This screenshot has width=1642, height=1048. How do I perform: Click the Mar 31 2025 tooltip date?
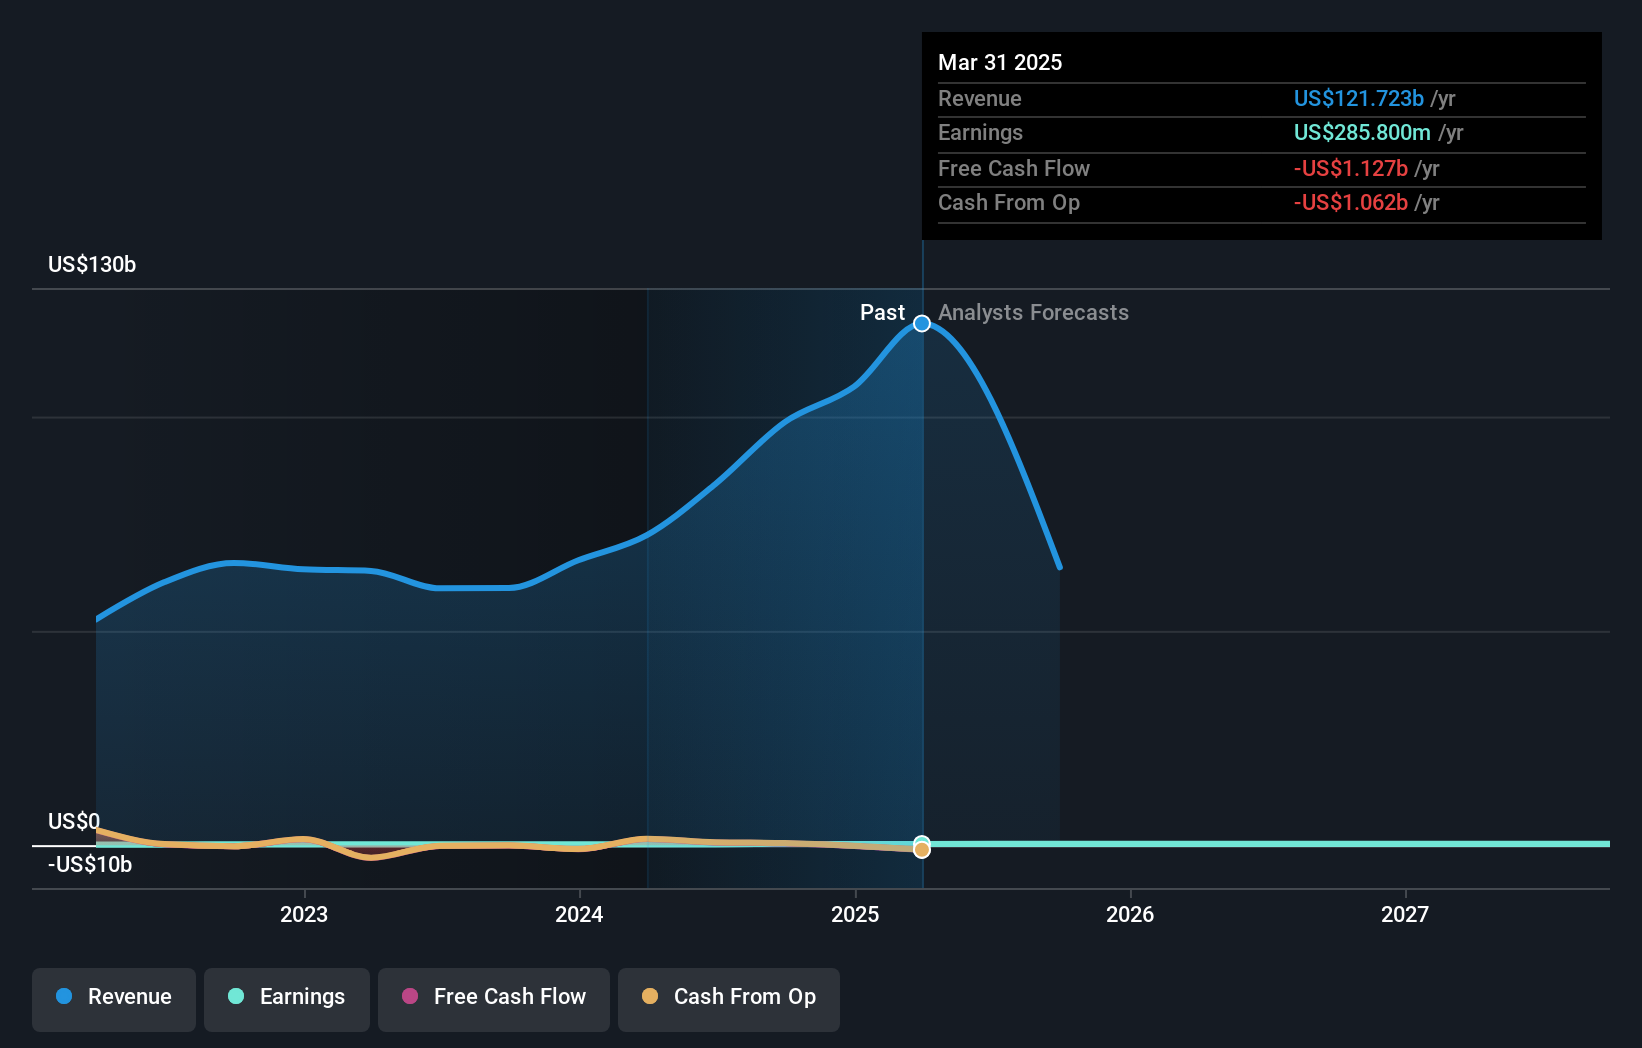[1000, 62]
